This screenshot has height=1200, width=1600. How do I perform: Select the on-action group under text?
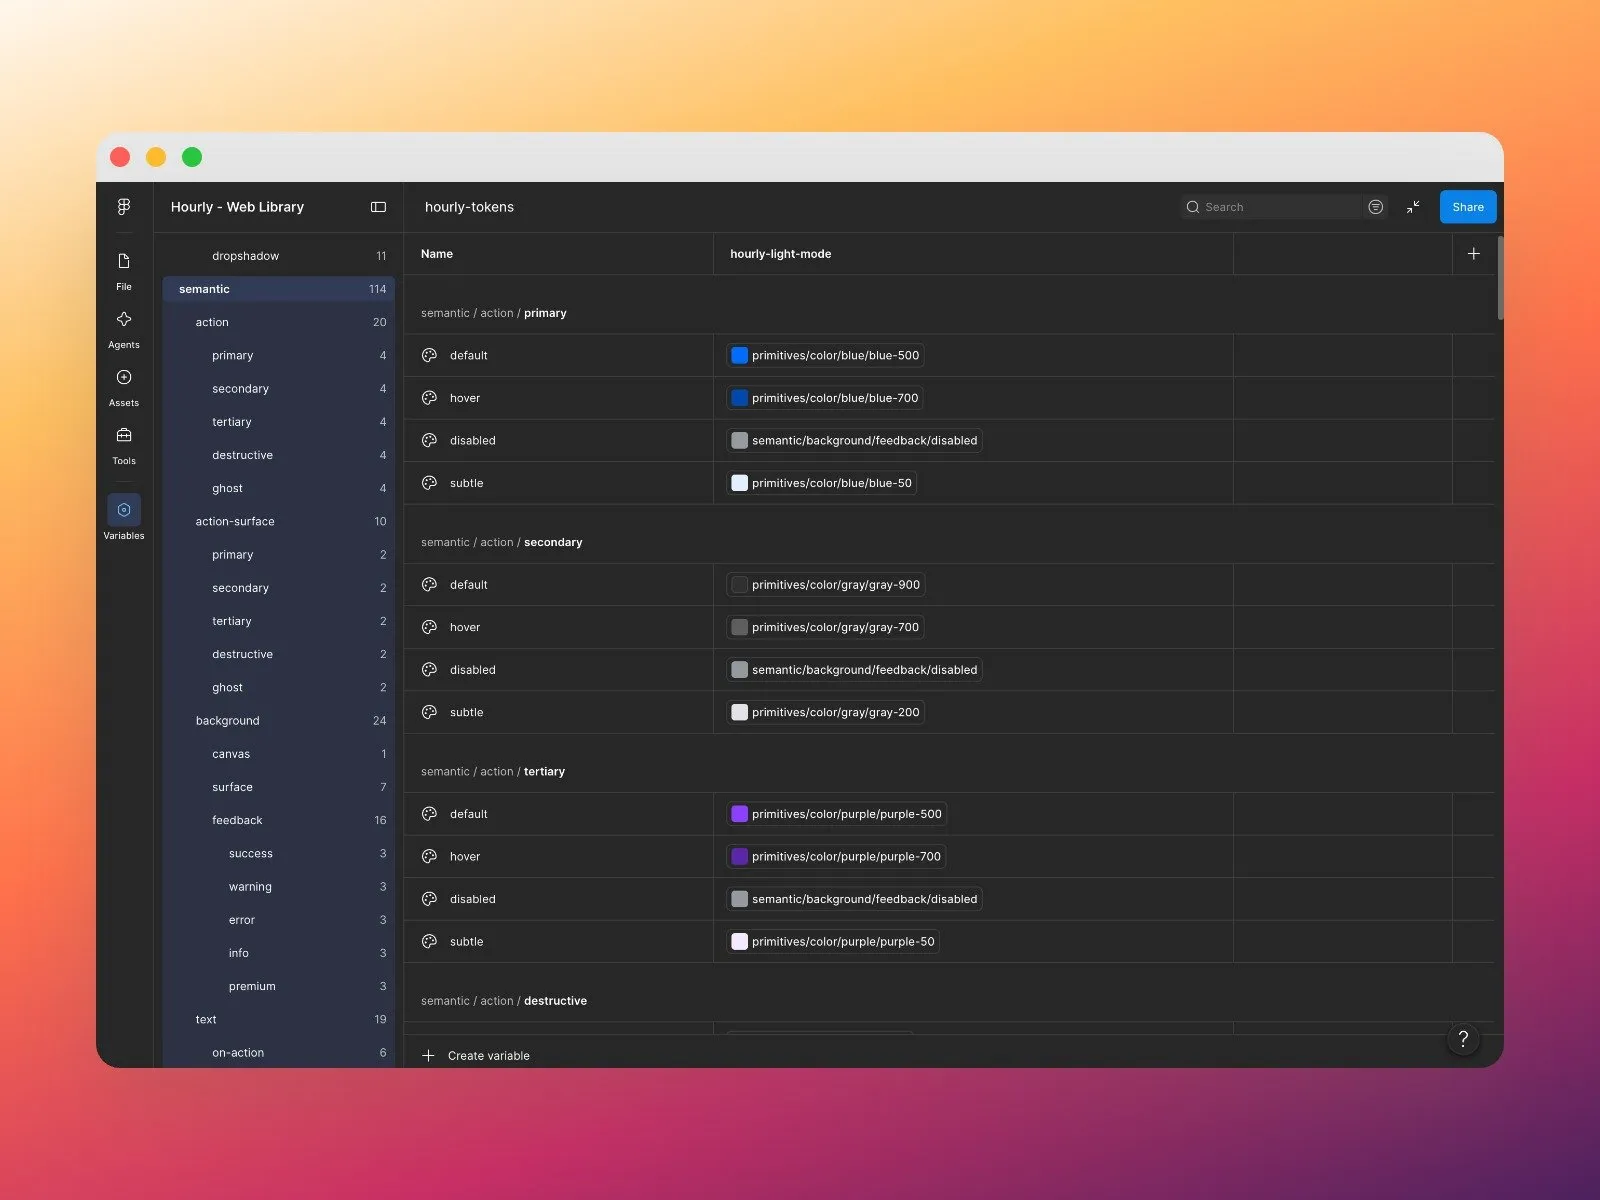(x=279, y=1053)
